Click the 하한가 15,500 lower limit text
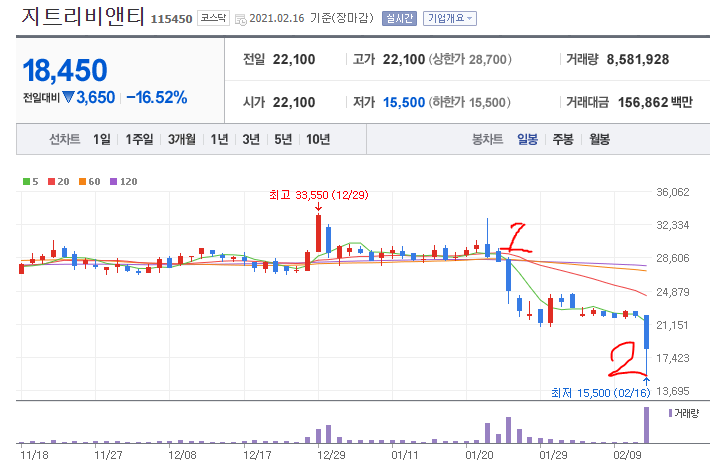The height and width of the screenshot is (470, 710). 469,102
